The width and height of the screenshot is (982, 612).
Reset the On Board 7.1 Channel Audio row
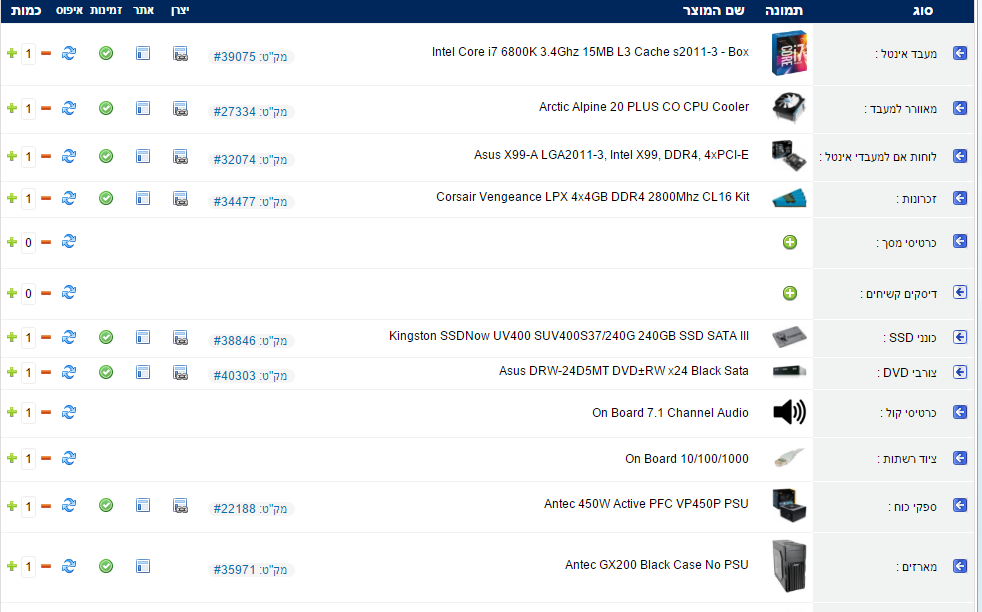[x=69, y=412]
